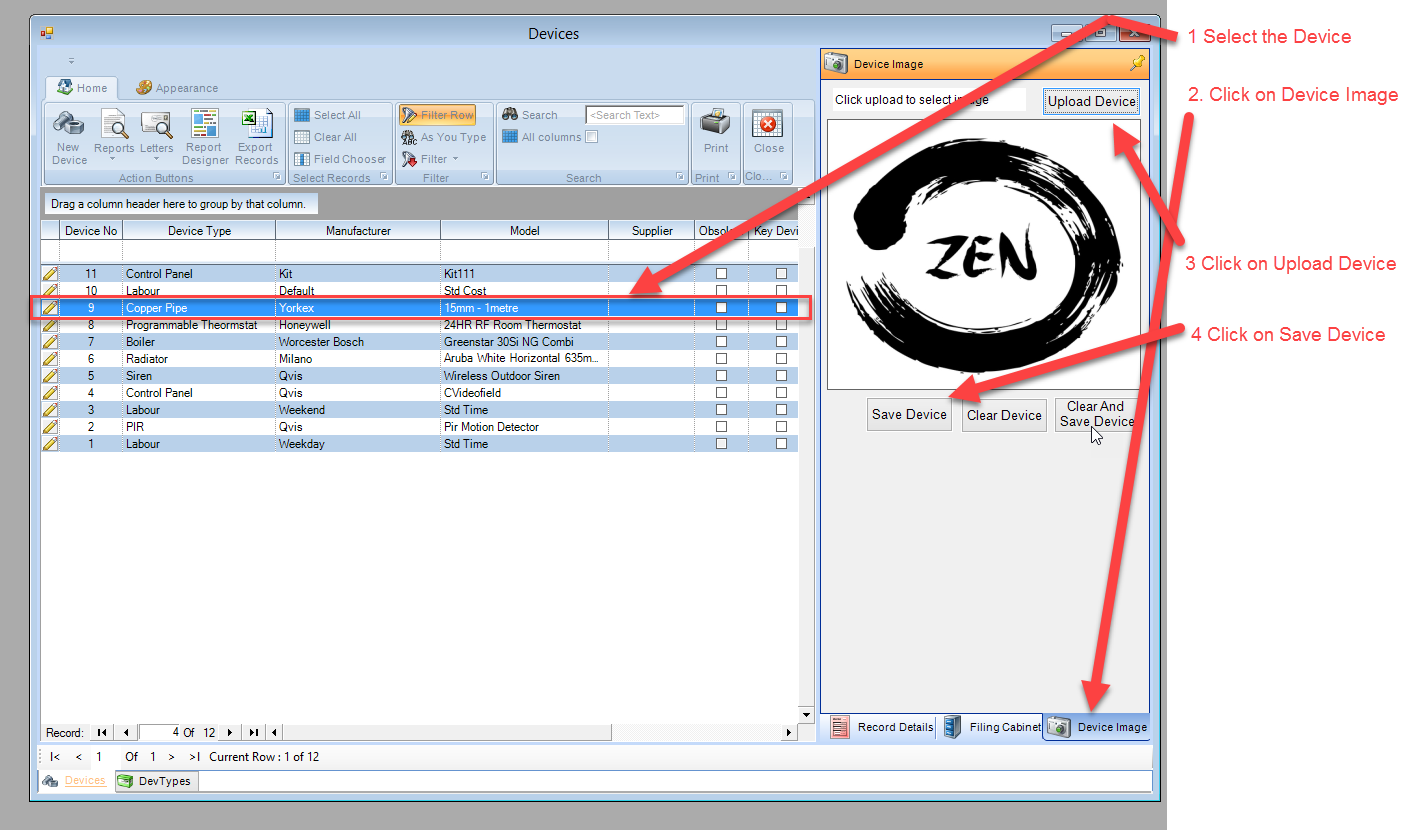The width and height of the screenshot is (1405, 830).
Task: Switch to the Appearance ribbon tab
Action: (x=177, y=88)
